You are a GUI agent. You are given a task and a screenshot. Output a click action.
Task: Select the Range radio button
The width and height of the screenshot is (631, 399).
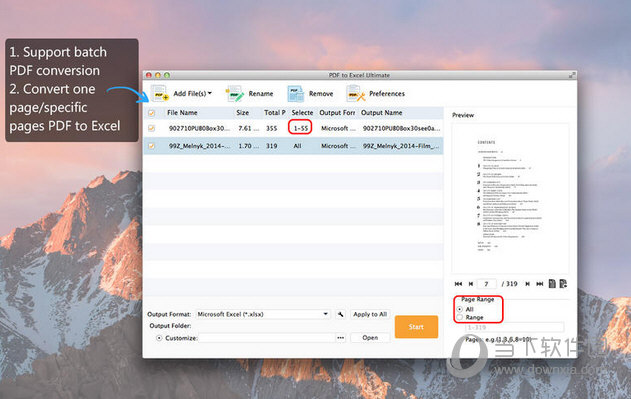coord(460,318)
